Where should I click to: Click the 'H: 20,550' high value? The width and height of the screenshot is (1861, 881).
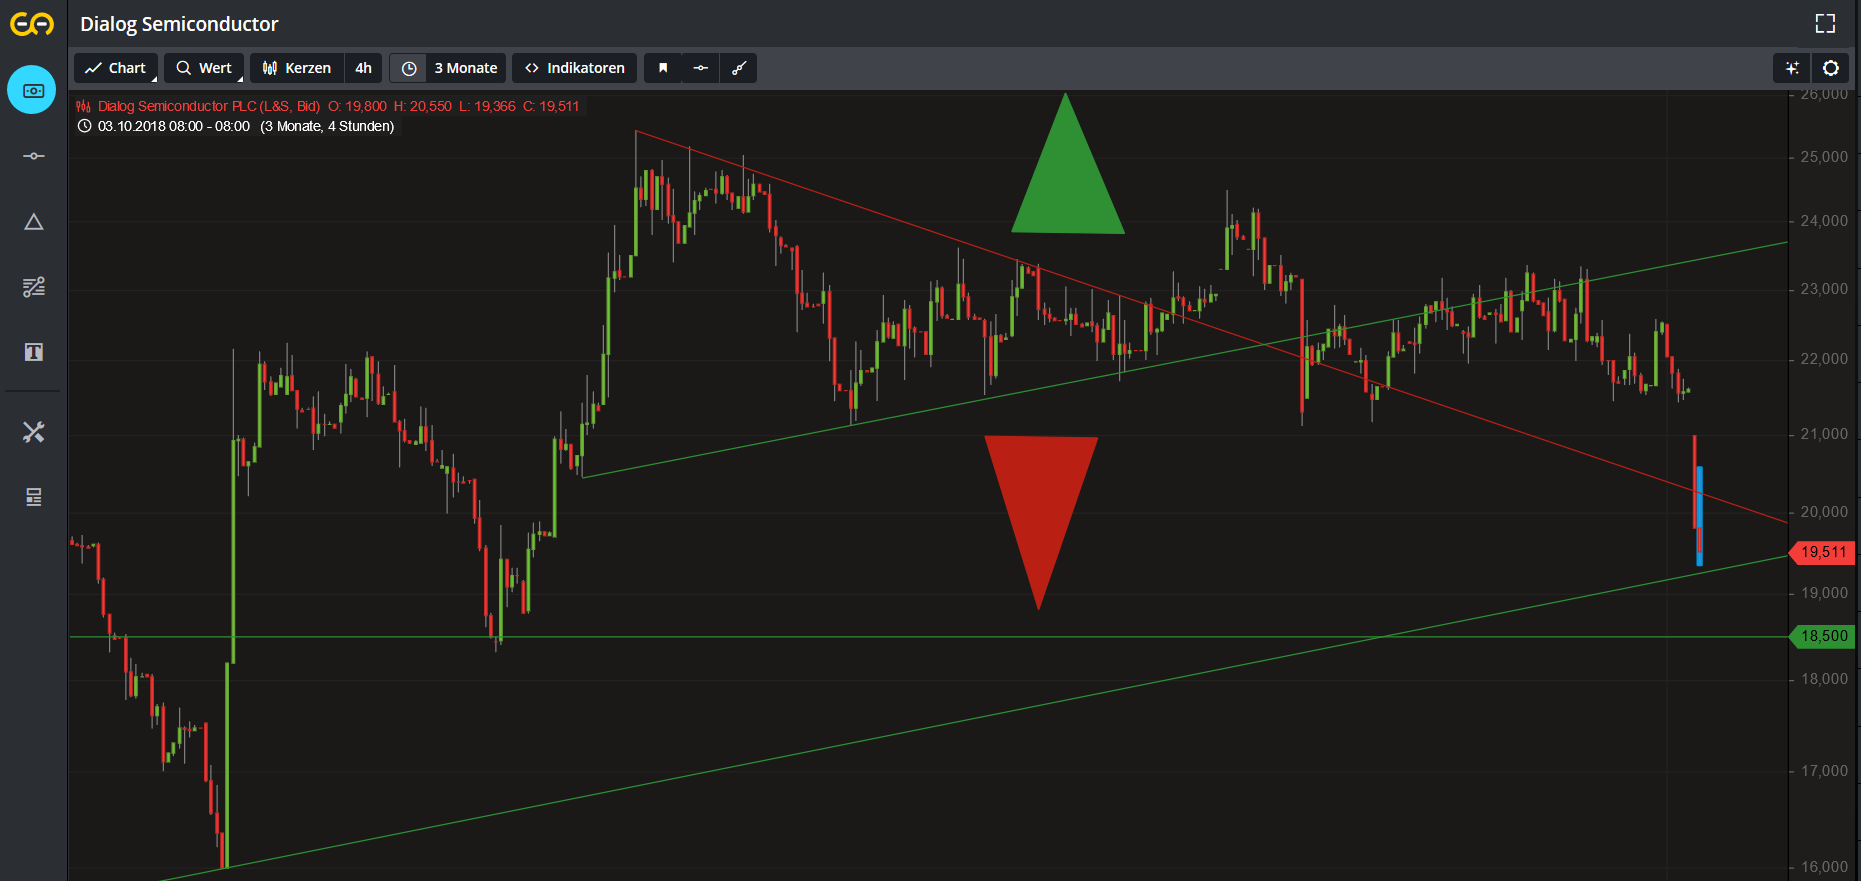pyautogui.click(x=423, y=106)
